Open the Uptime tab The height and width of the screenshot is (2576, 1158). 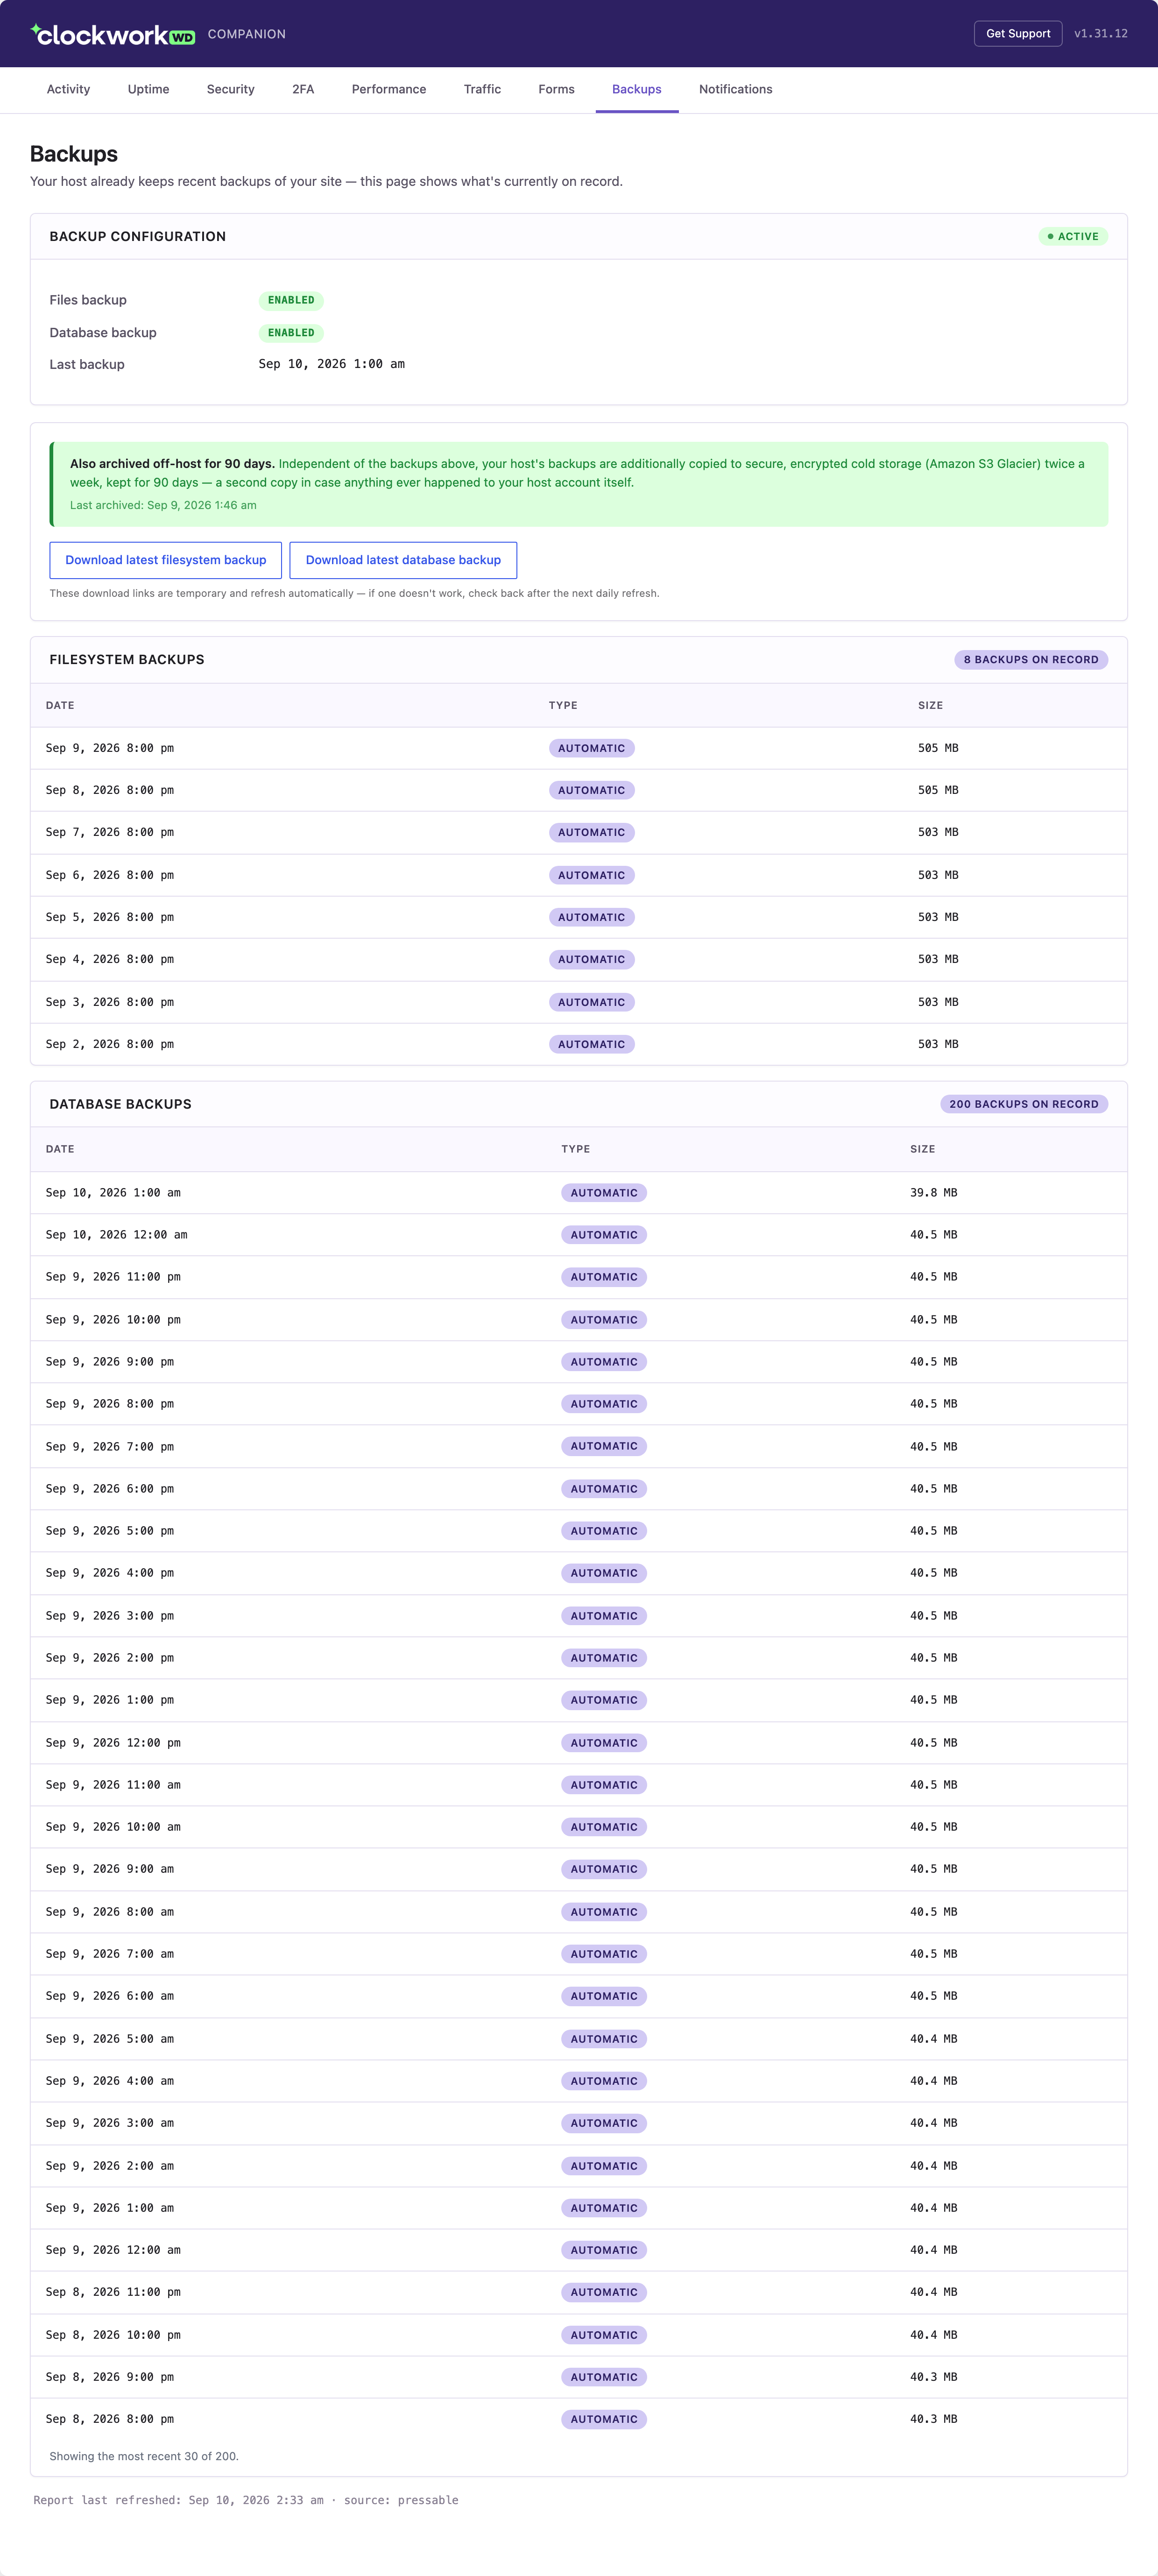(x=148, y=89)
